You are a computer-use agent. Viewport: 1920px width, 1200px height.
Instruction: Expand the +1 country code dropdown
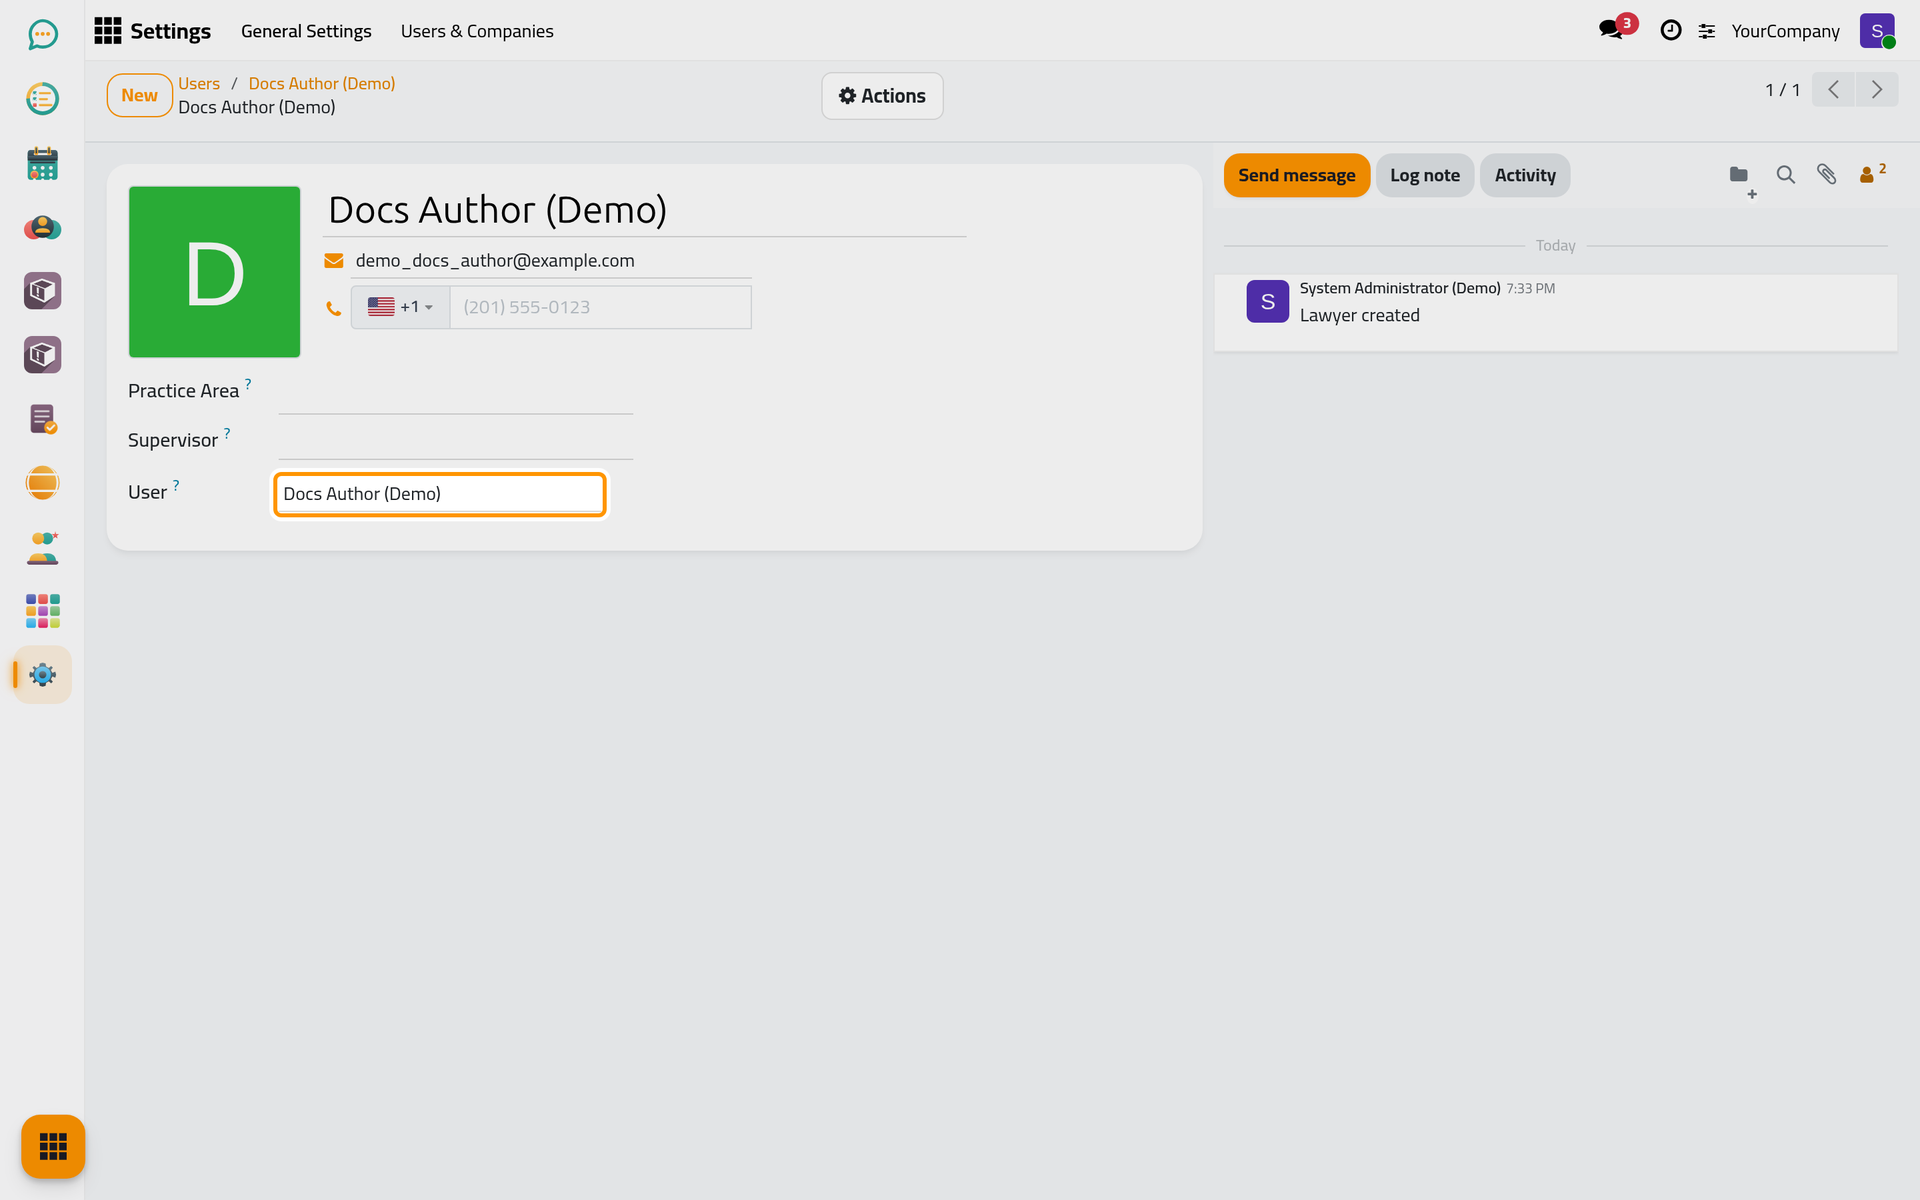pyautogui.click(x=400, y=307)
